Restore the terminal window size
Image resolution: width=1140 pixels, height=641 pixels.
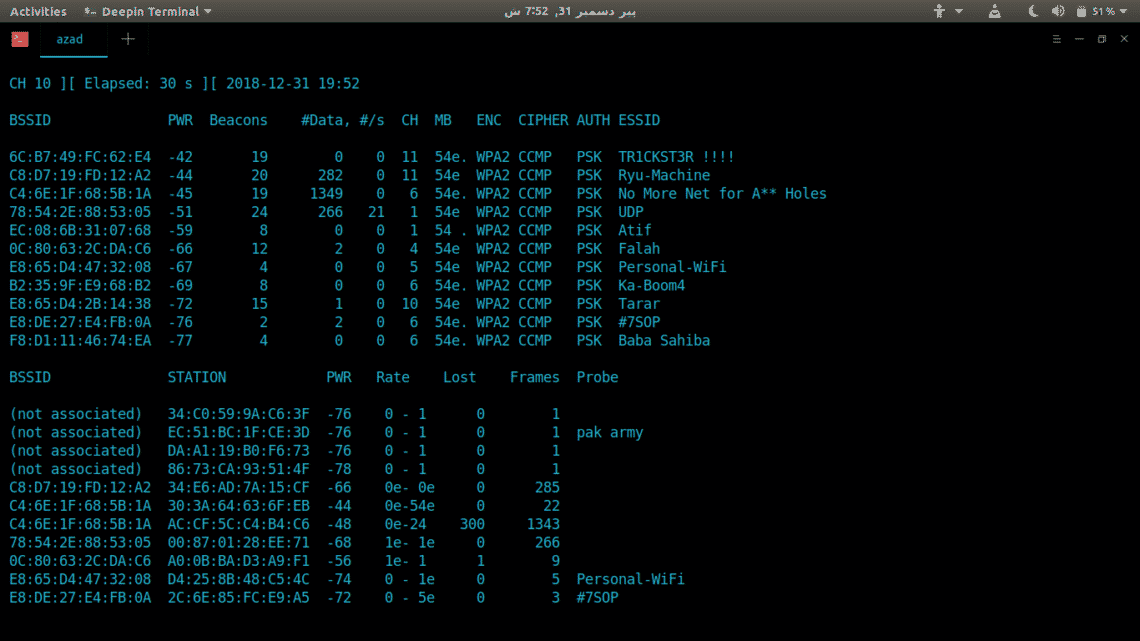click(x=1102, y=40)
